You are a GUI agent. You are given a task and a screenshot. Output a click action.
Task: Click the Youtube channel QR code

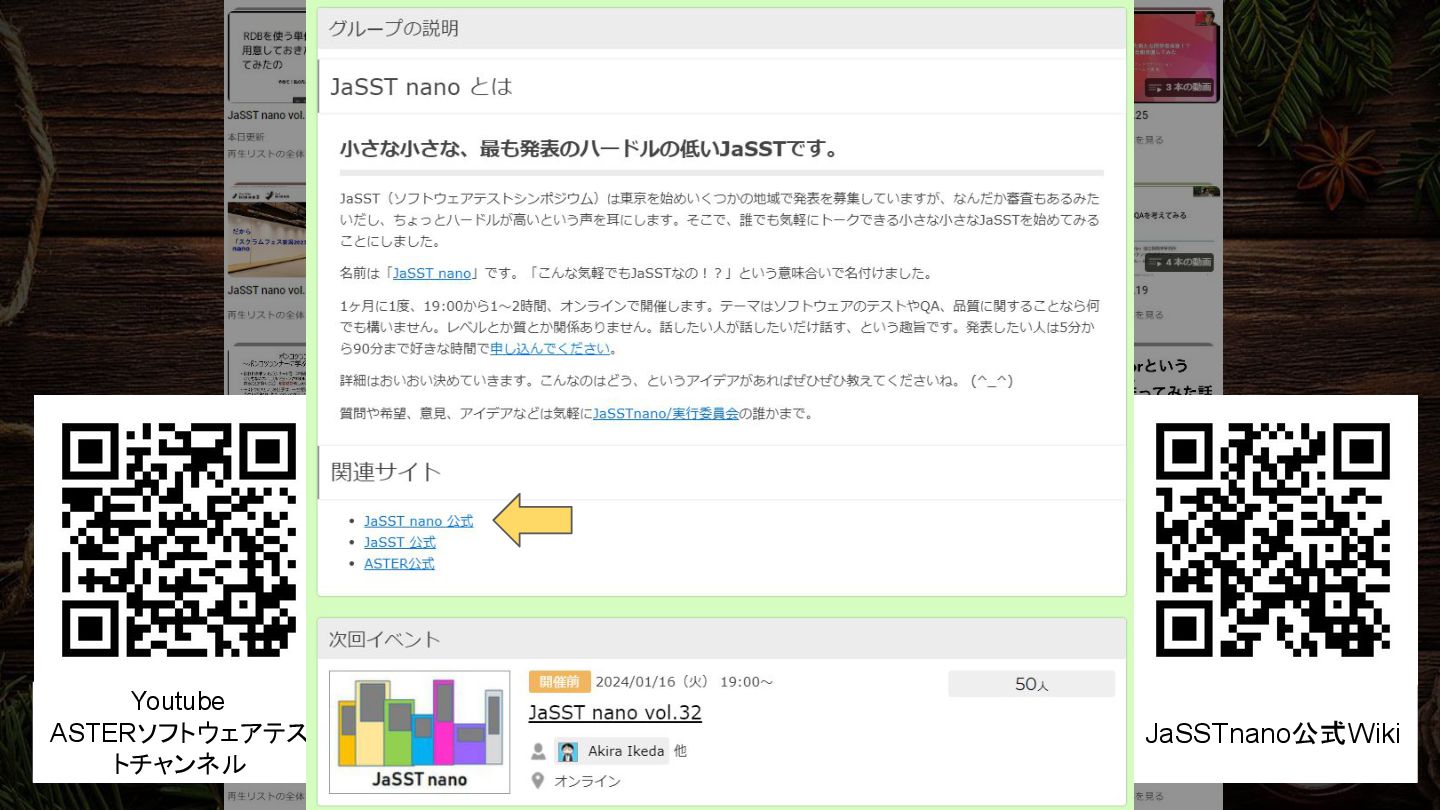pyautogui.click(x=180, y=540)
